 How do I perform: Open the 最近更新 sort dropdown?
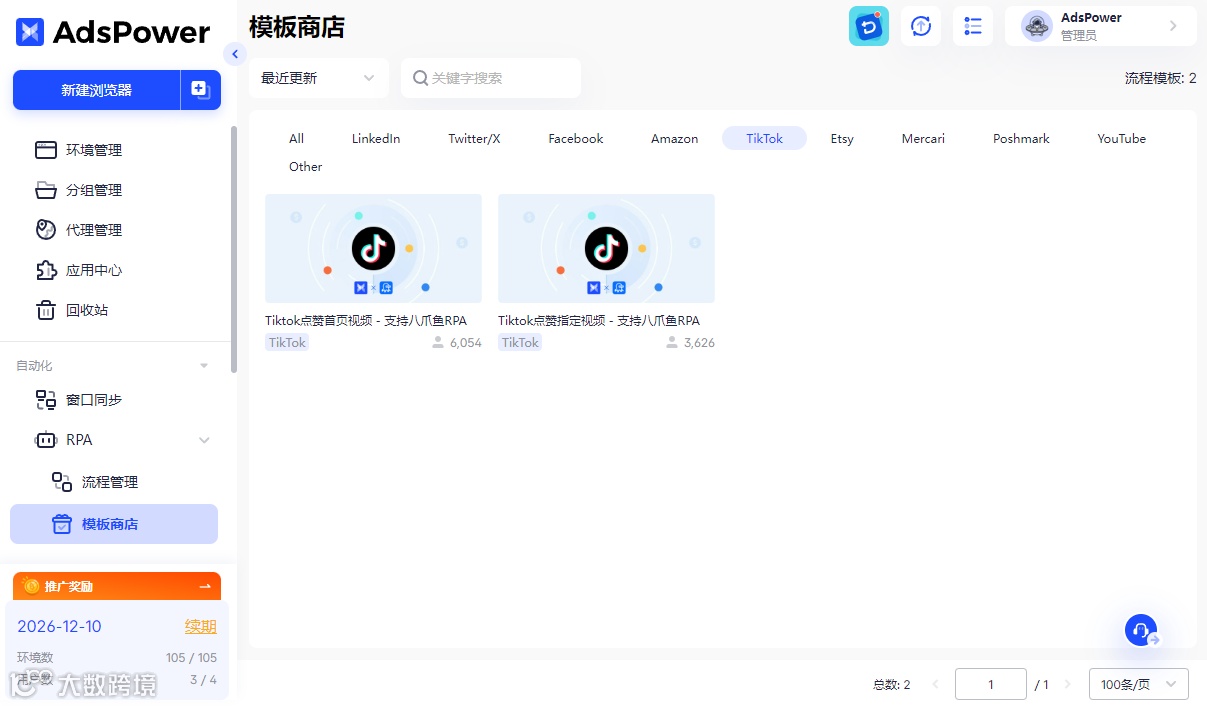click(x=318, y=78)
